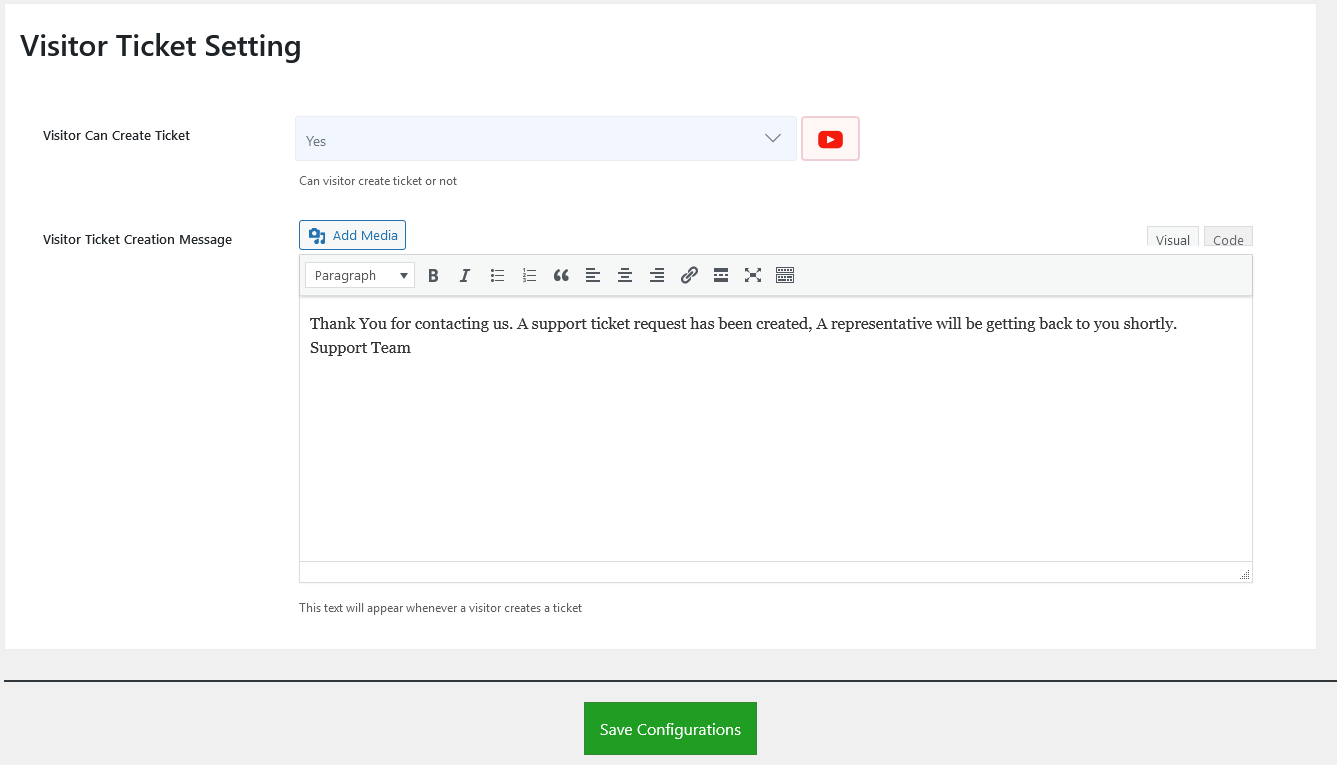
Task: Click the Insert/edit link icon
Action: tap(689, 276)
